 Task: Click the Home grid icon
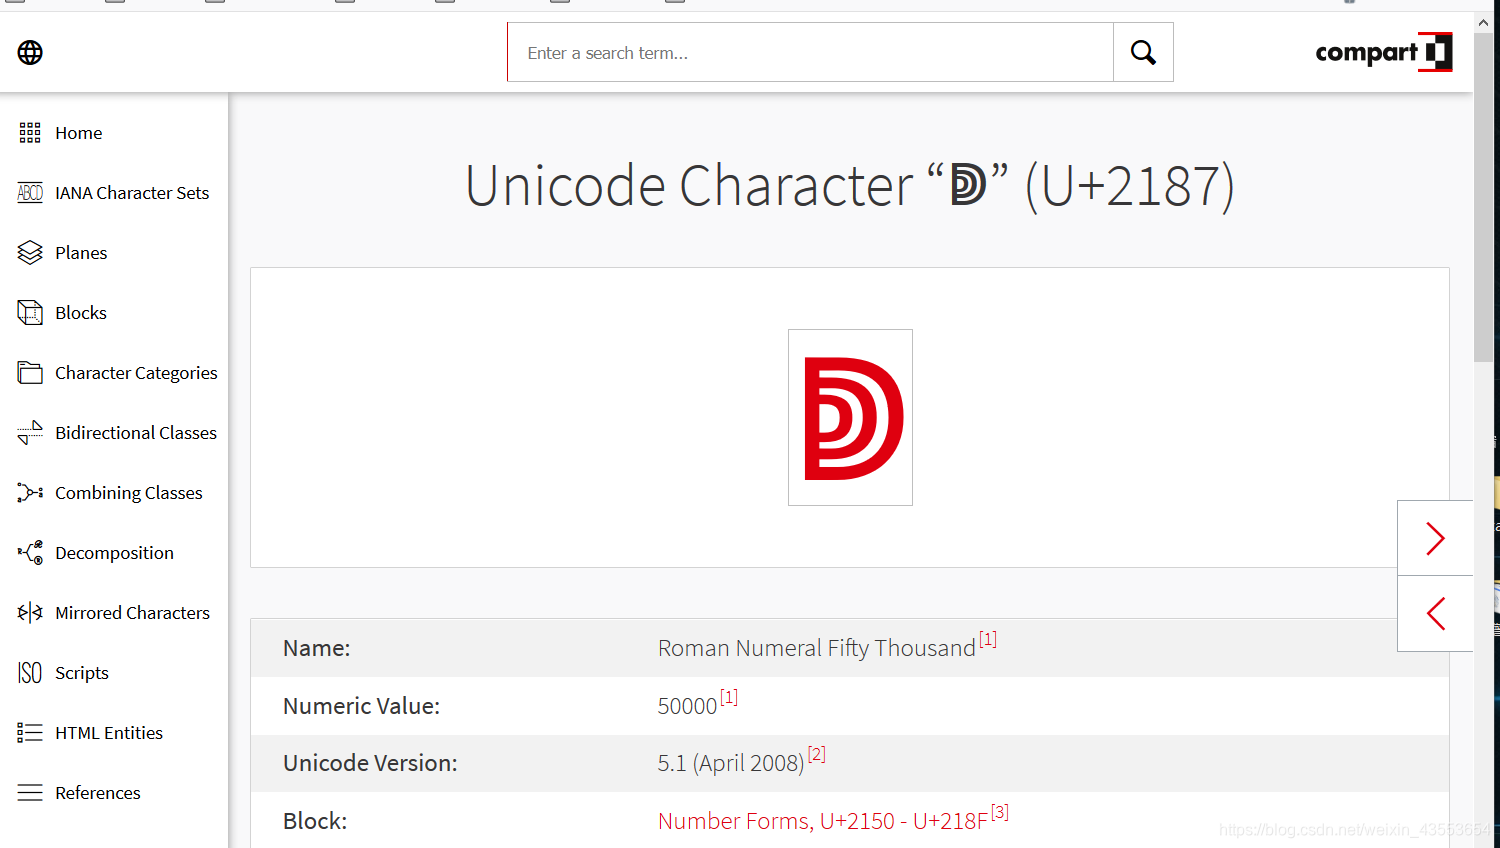pyautogui.click(x=30, y=133)
